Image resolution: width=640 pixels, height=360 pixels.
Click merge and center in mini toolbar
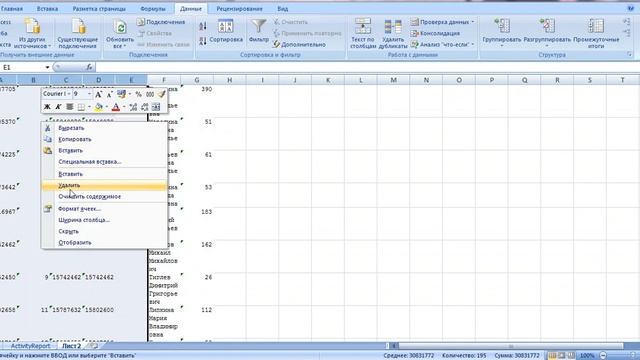pos(156,107)
